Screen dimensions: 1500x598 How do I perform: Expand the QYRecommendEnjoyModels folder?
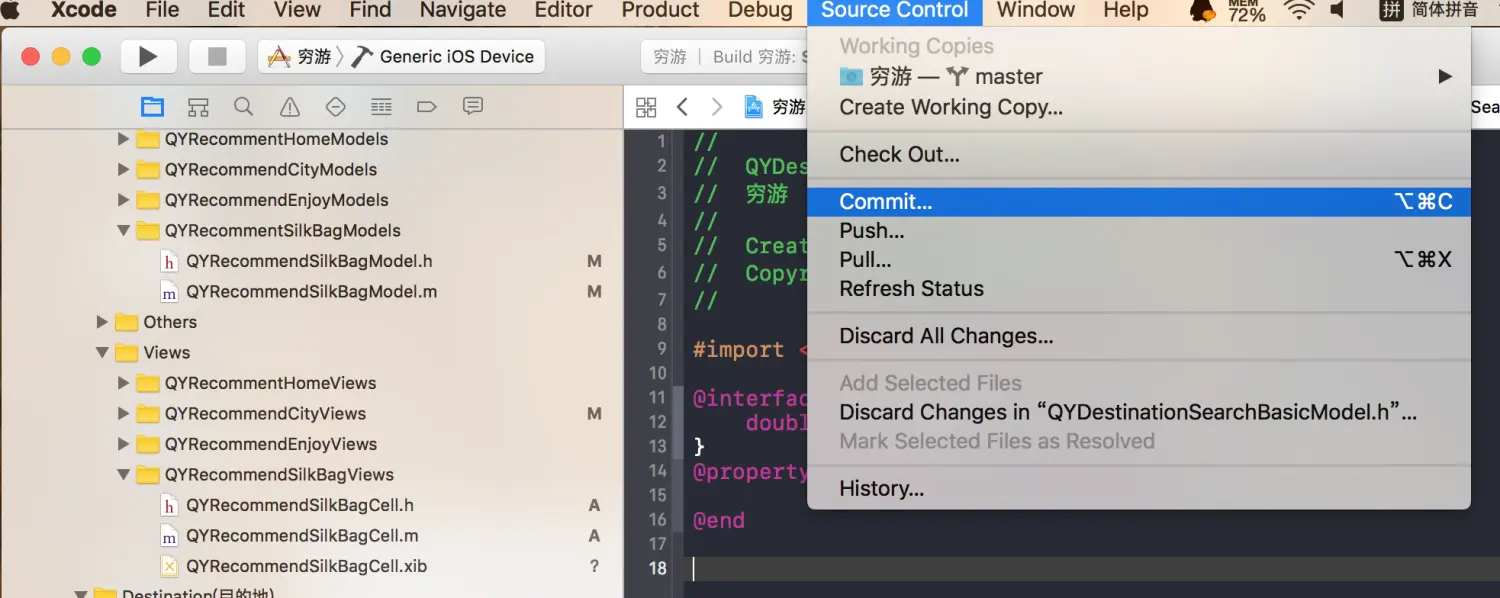123,200
